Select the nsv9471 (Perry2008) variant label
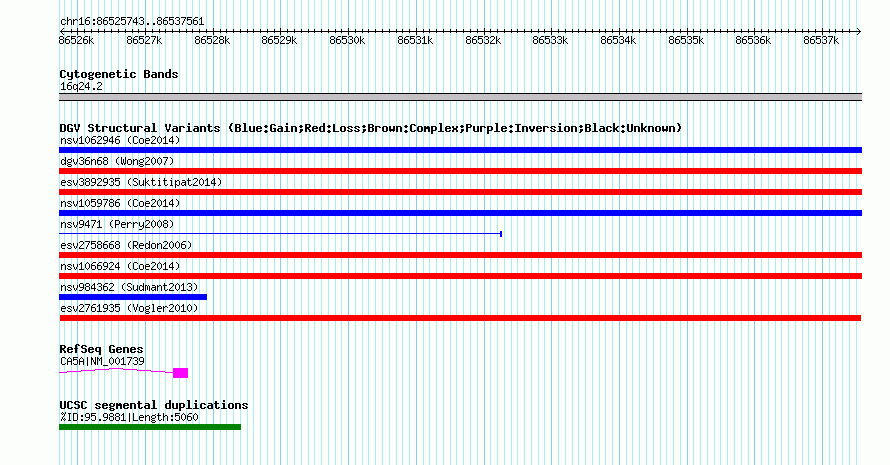 (x=117, y=224)
